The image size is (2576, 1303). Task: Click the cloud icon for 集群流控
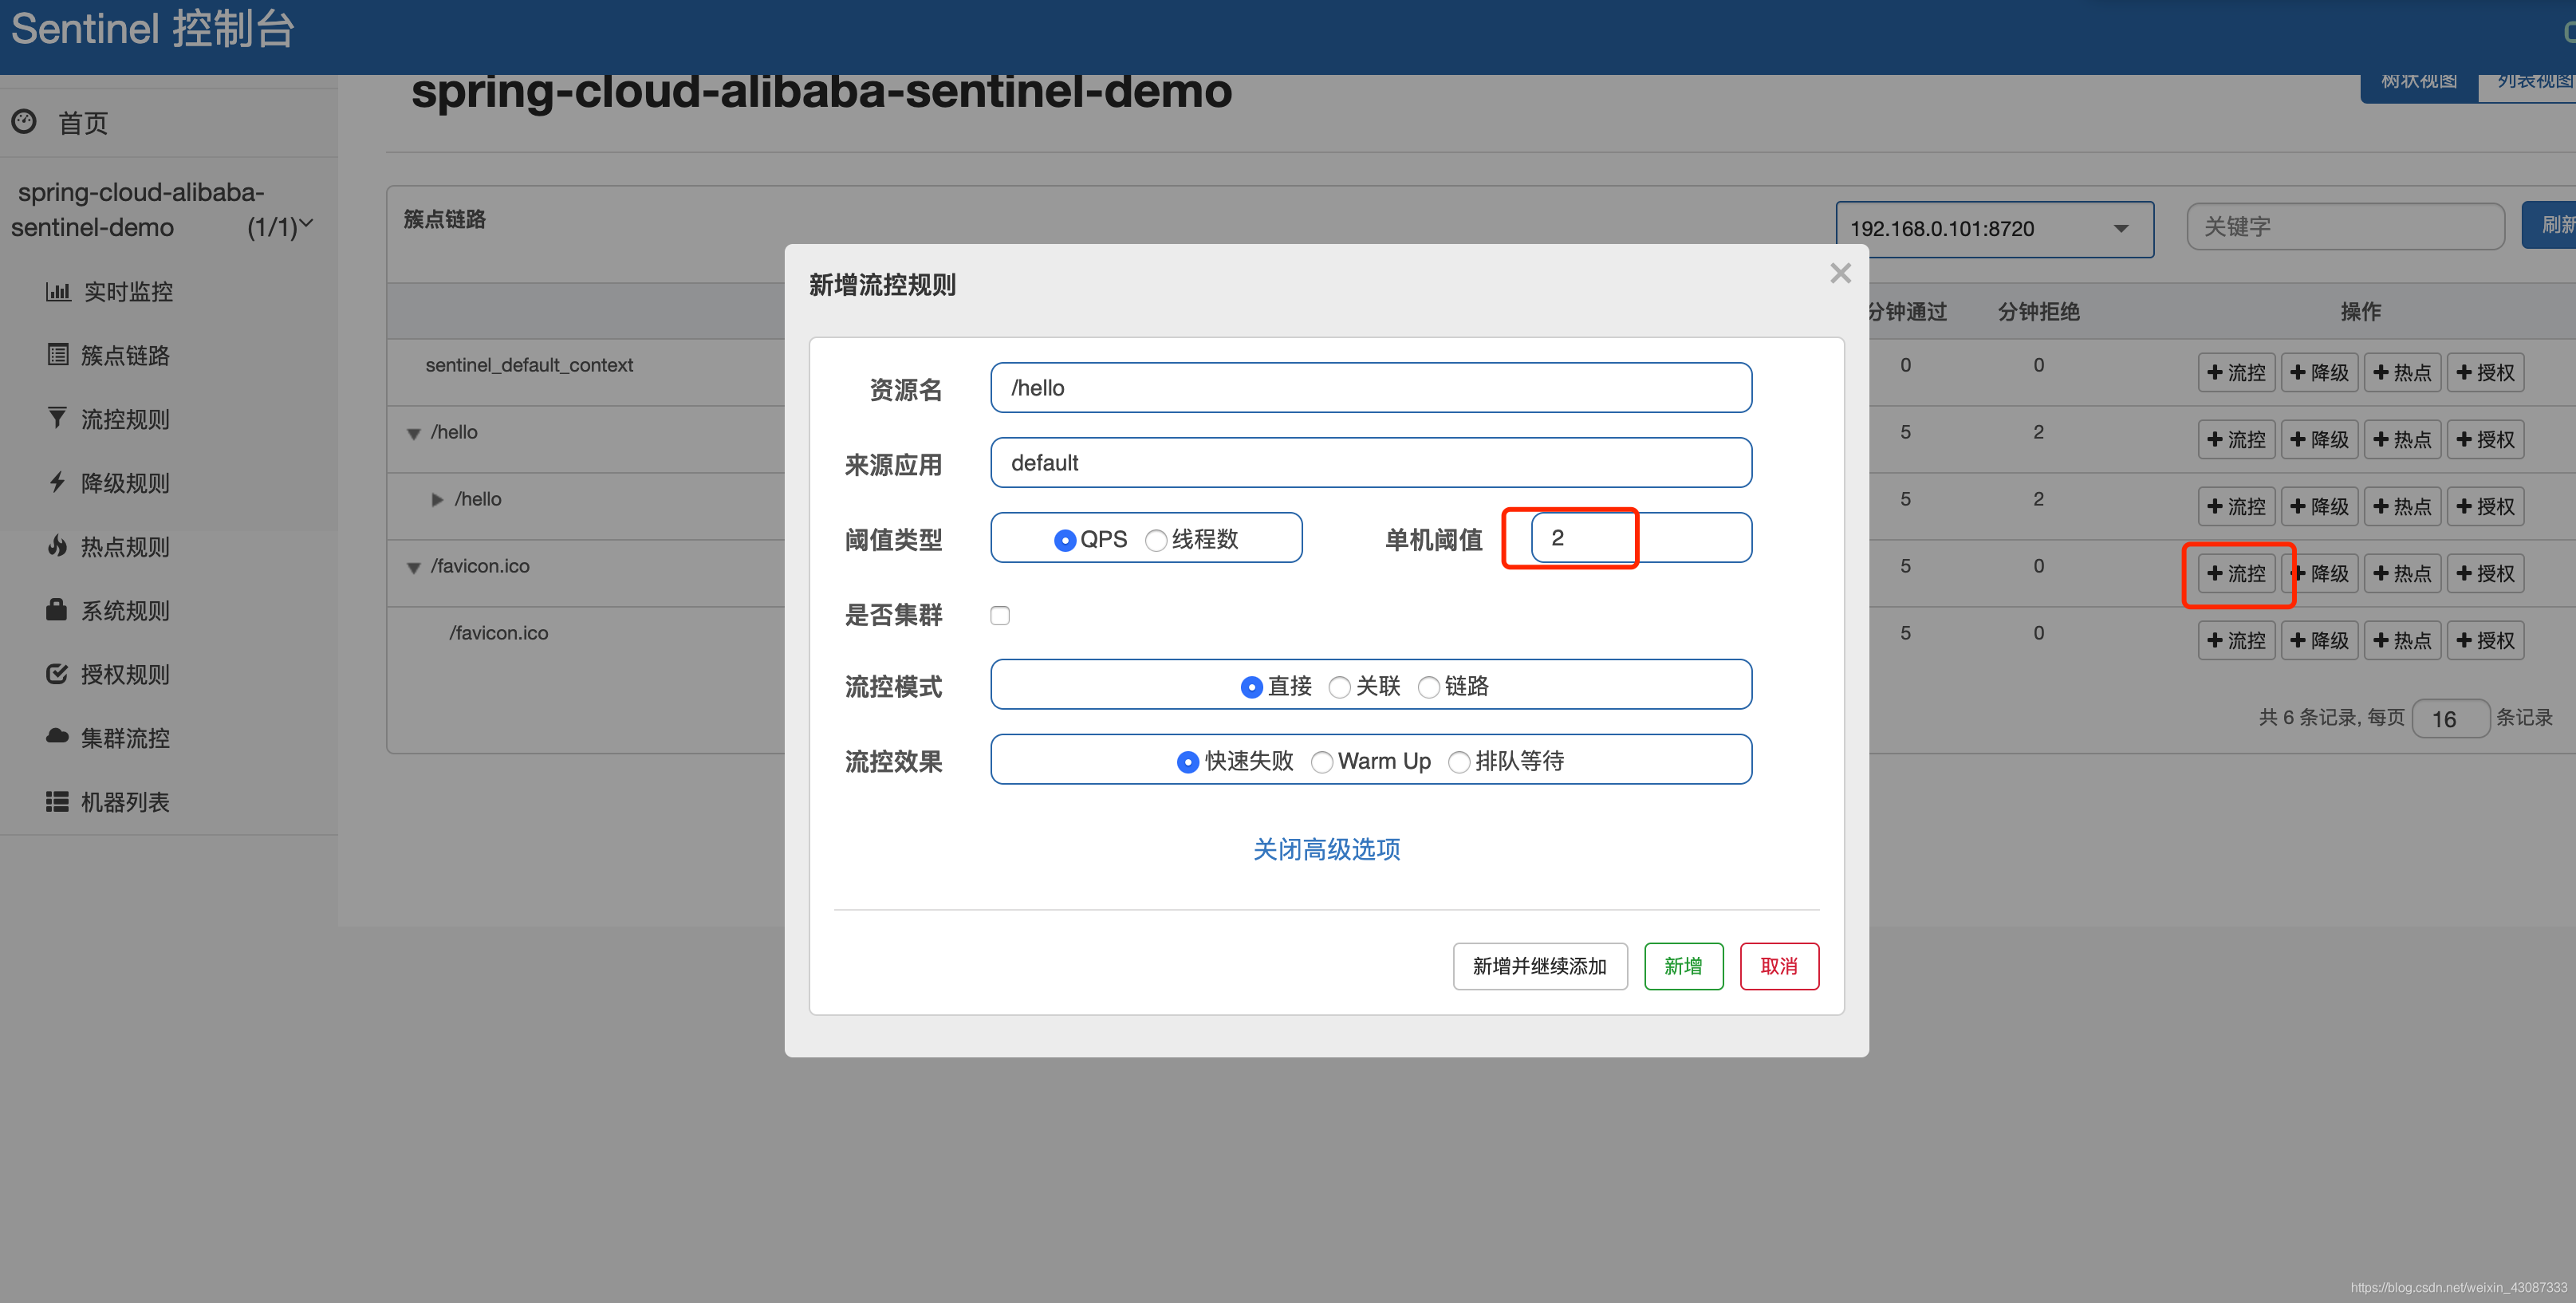(x=57, y=737)
